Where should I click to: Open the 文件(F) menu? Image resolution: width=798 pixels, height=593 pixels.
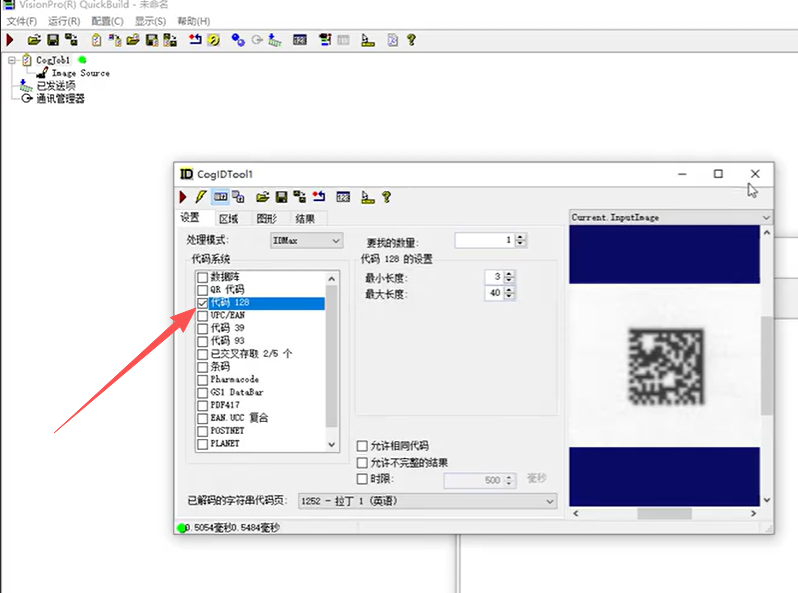[x=22, y=21]
